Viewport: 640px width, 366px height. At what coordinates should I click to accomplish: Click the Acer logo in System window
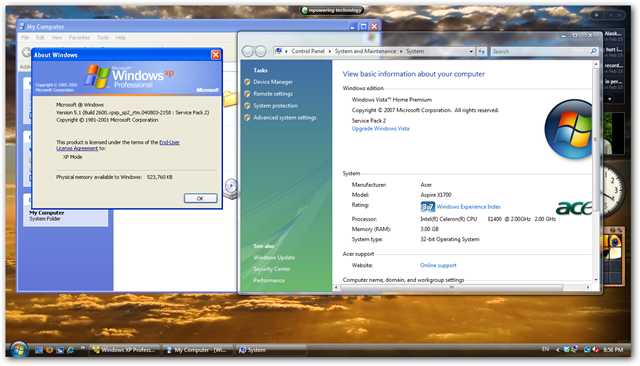[x=574, y=208]
